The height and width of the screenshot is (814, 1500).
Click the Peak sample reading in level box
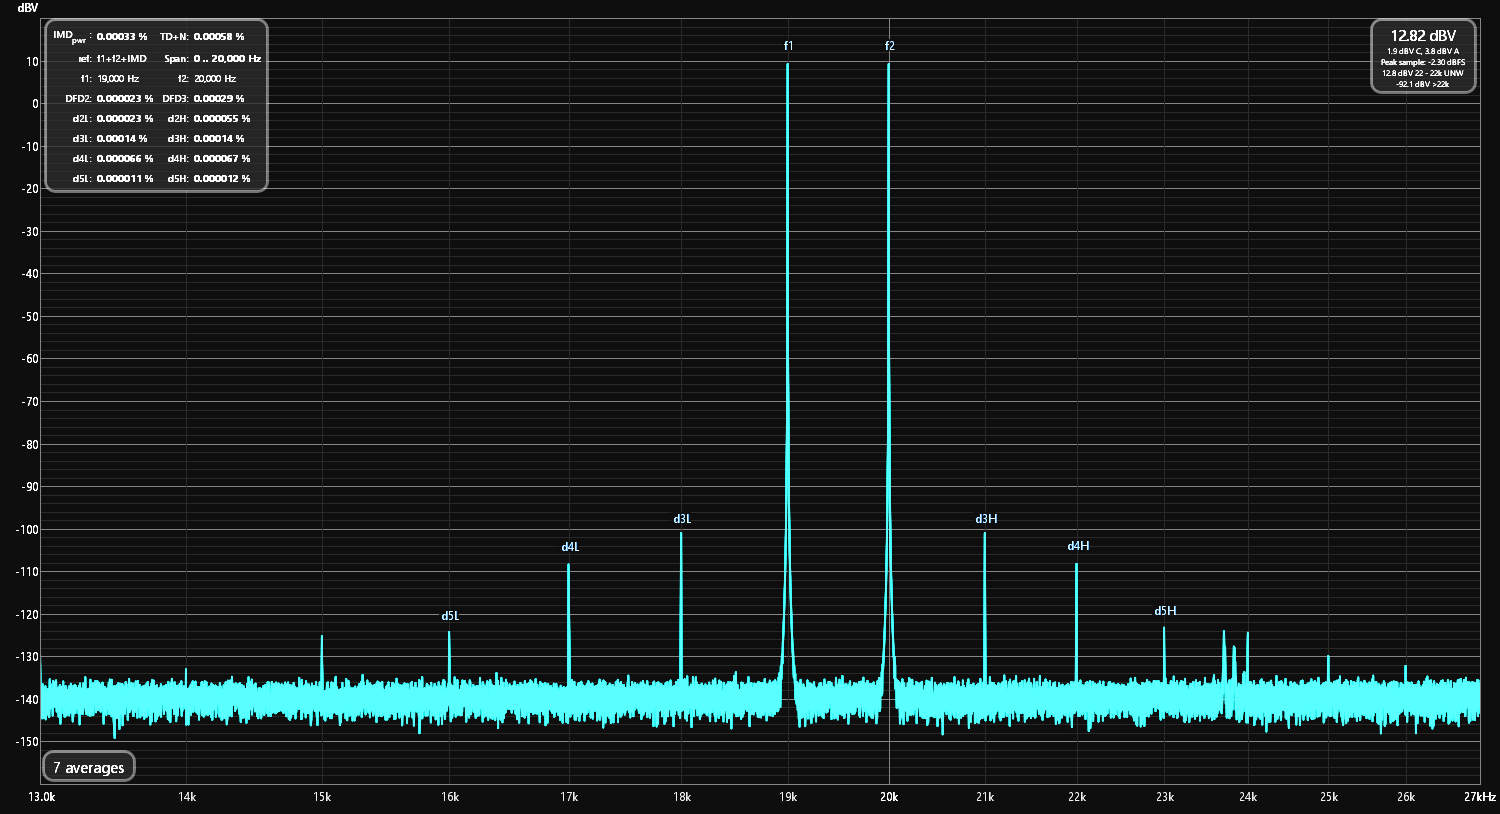(x=1422, y=62)
